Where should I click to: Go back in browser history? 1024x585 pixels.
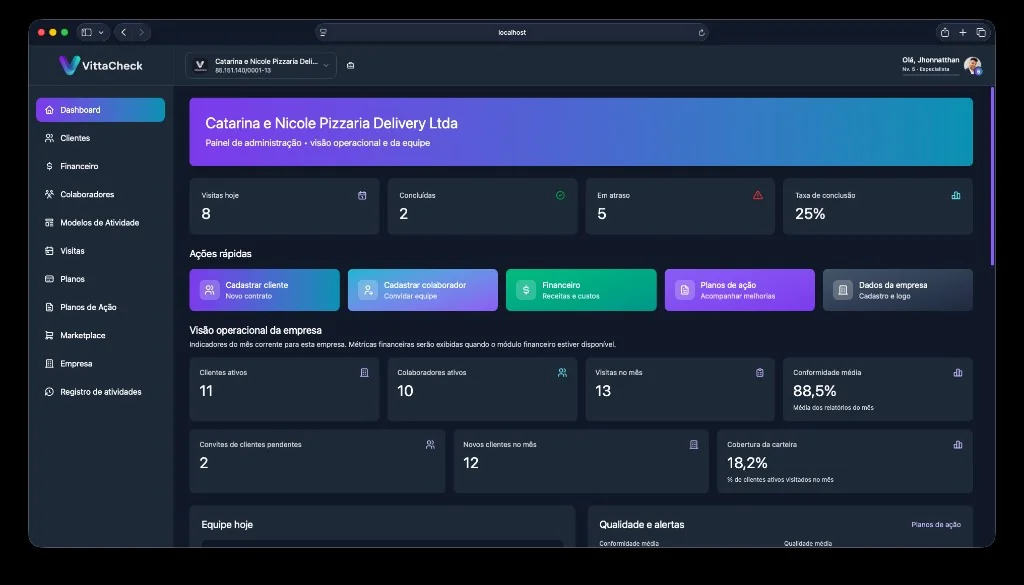tap(123, 33)
